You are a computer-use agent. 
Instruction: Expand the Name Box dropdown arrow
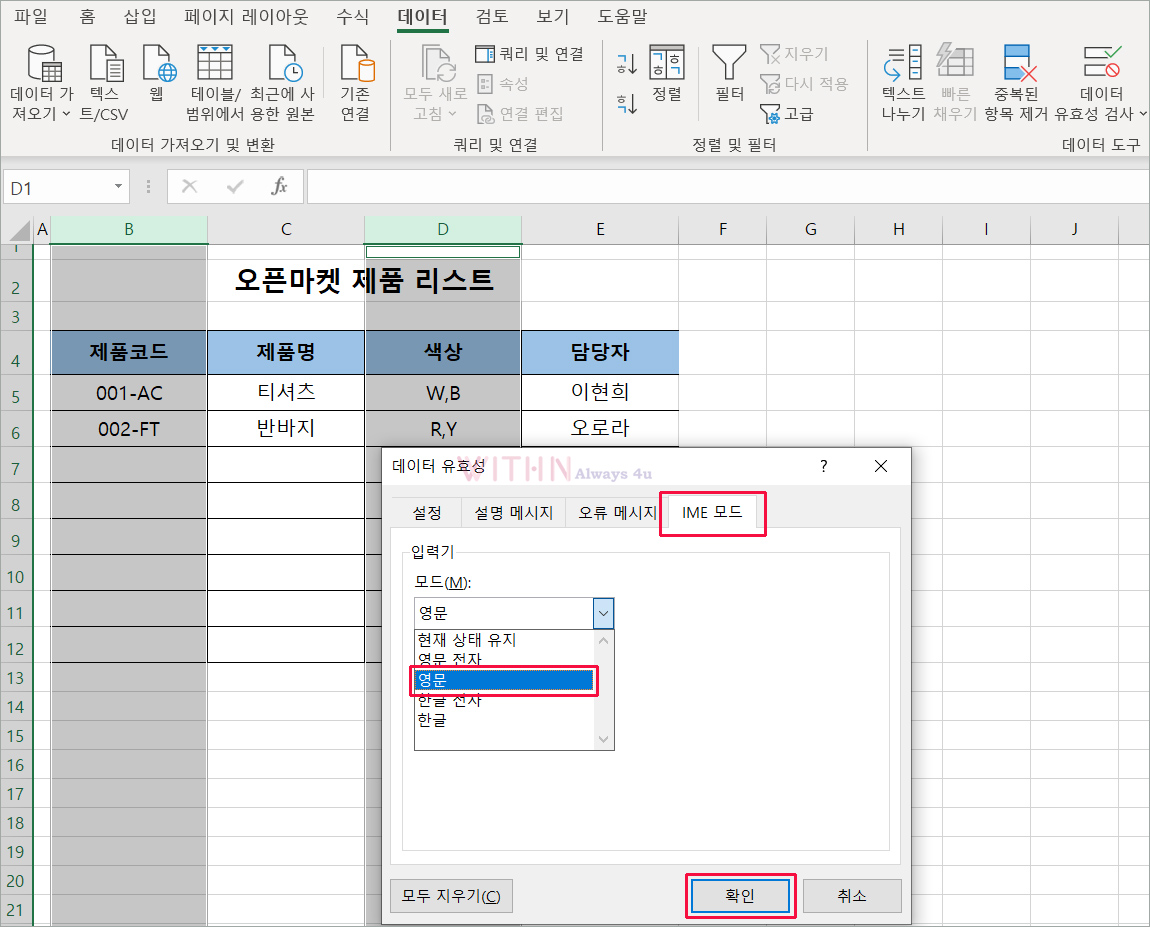click(118, 186)
